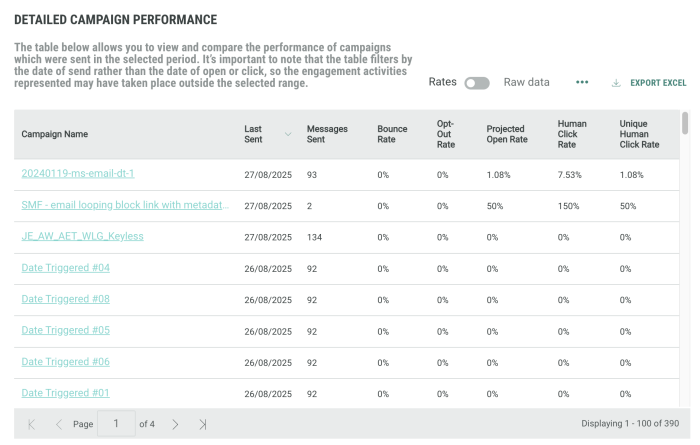The width and height of the screenshot is (700, 445).
Task: Go to previous page arrow
Action: coord(58,424)
